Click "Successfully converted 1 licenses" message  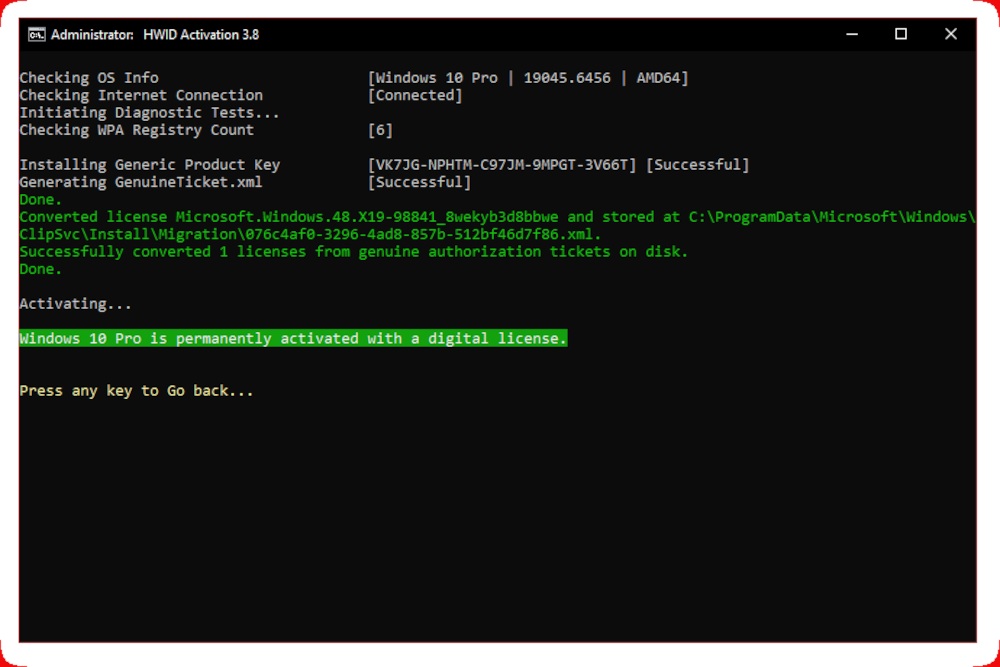354,252
